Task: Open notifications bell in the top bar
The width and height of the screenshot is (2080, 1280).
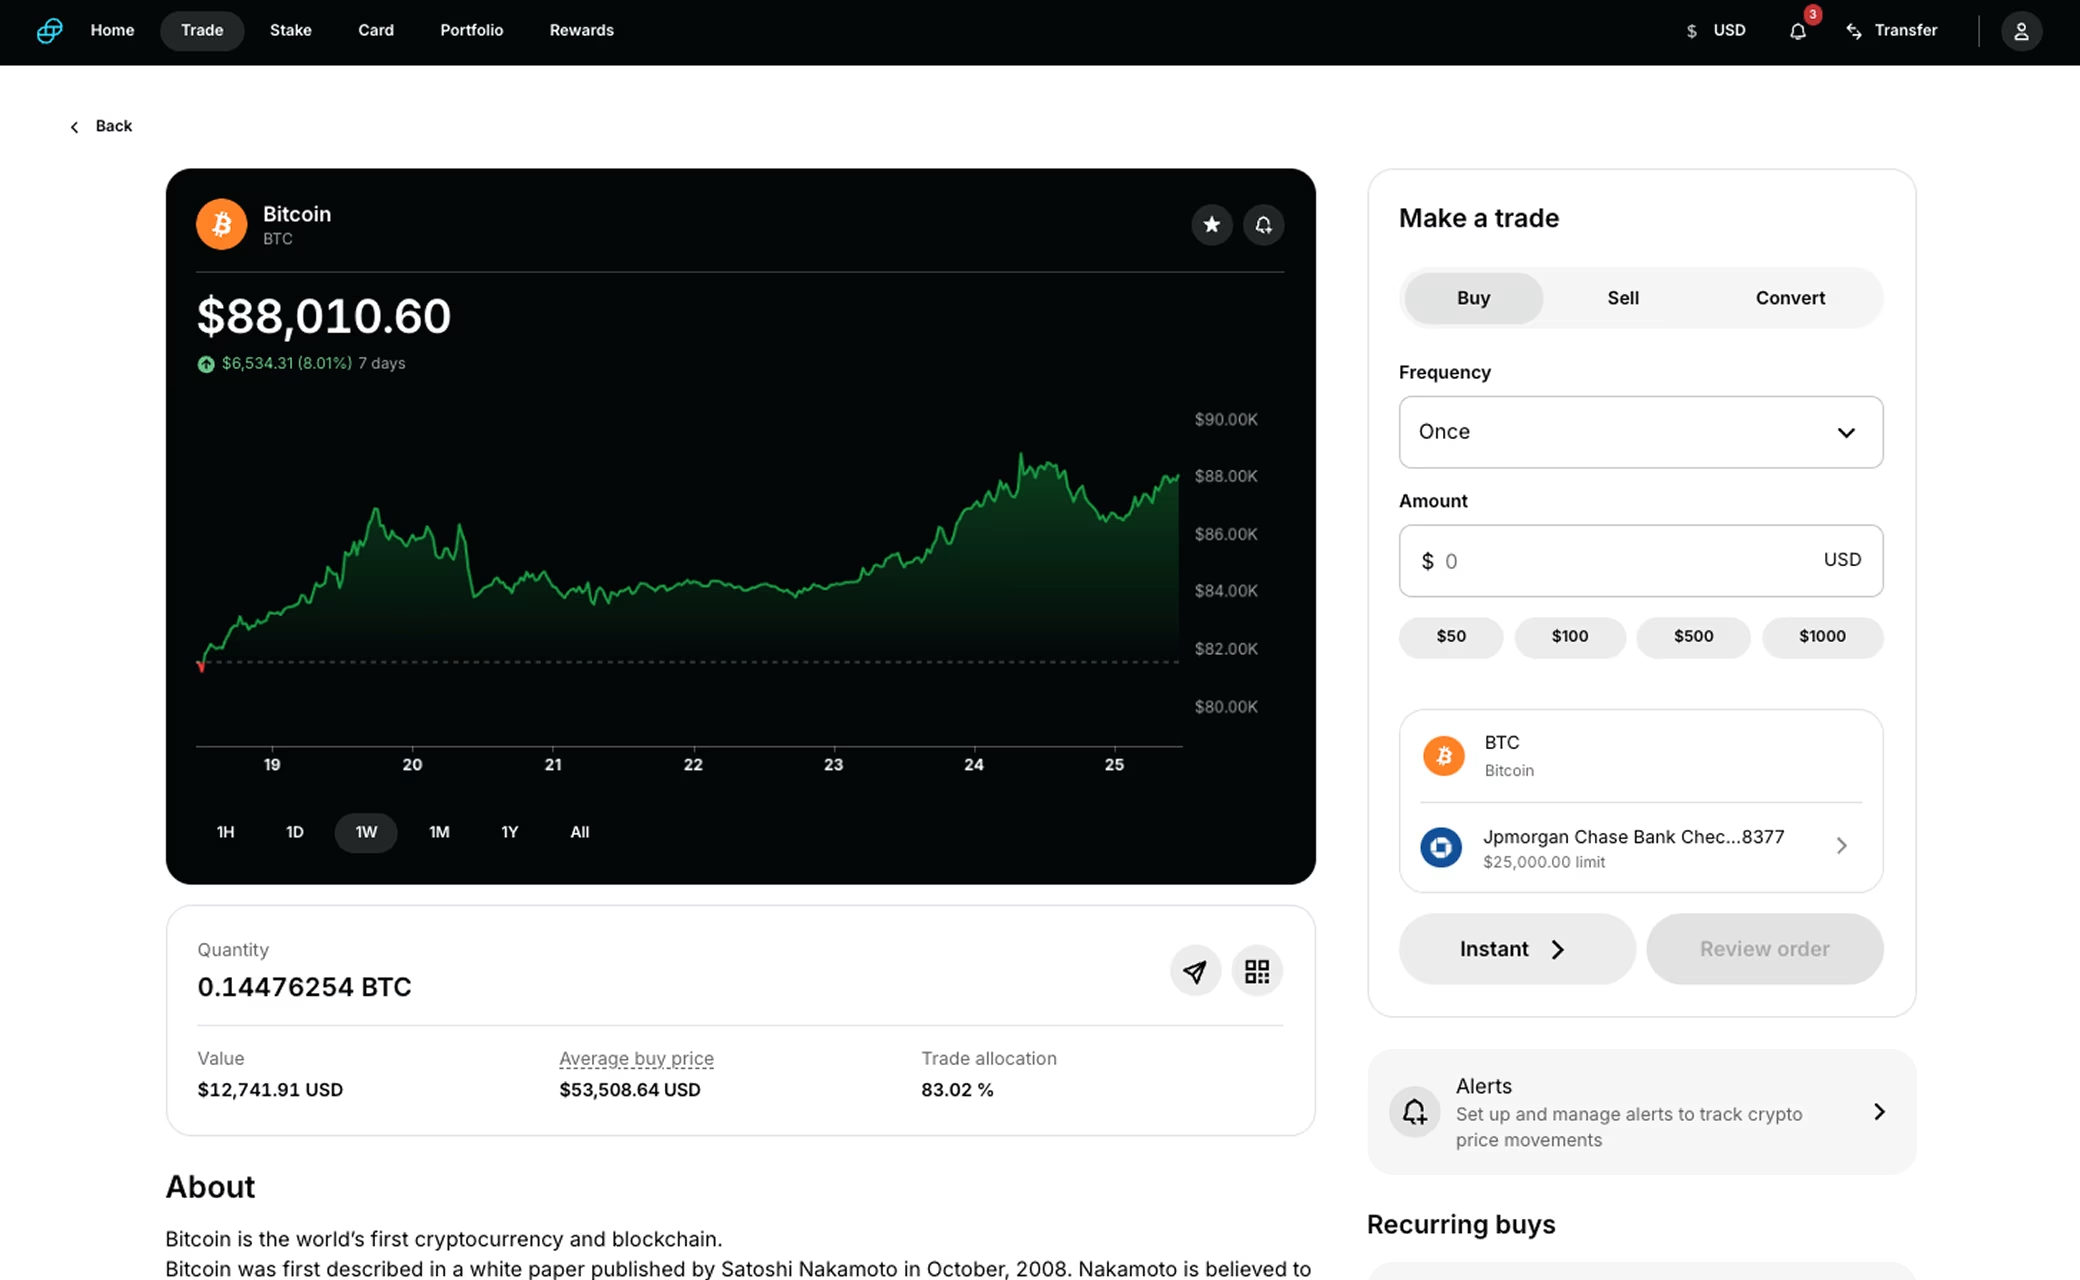Action: tap(1797, 31)
